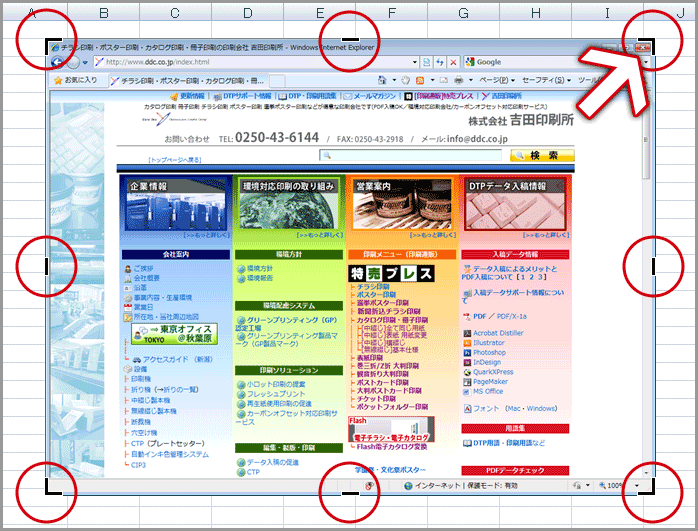Image resolution: width=698 pixels, height=531 pixels.
Task: Click the アクセスガイド link with car icon
Action: tap(173, 359)
